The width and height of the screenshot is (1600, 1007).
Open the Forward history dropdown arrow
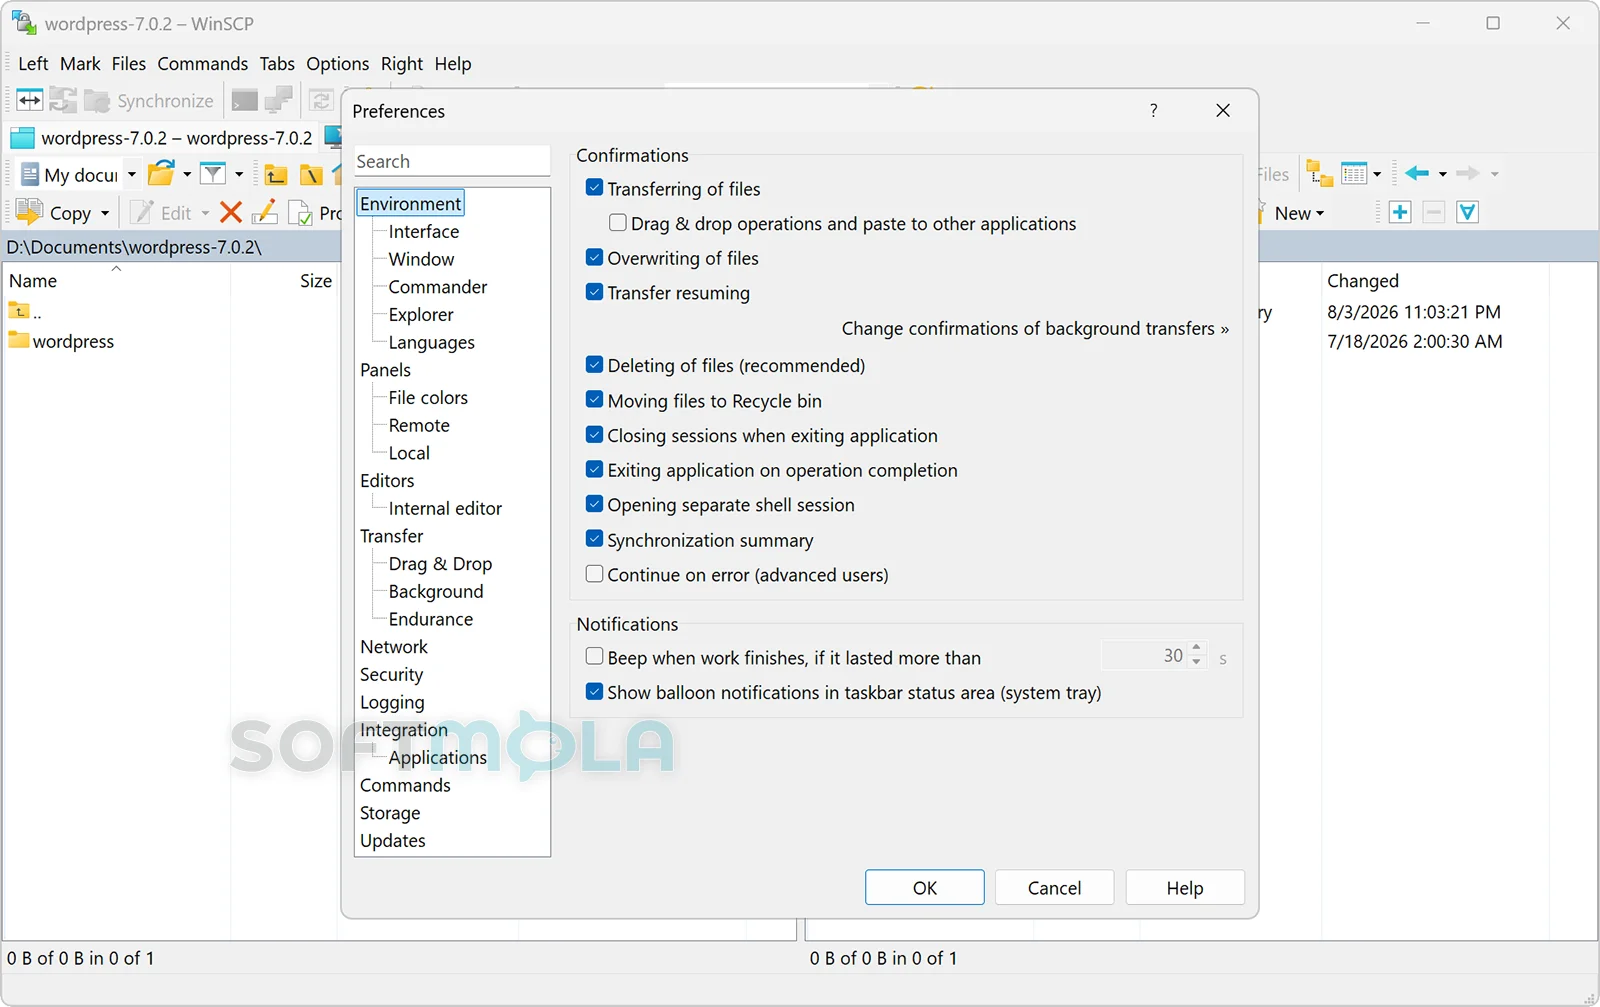[1495, 174]
